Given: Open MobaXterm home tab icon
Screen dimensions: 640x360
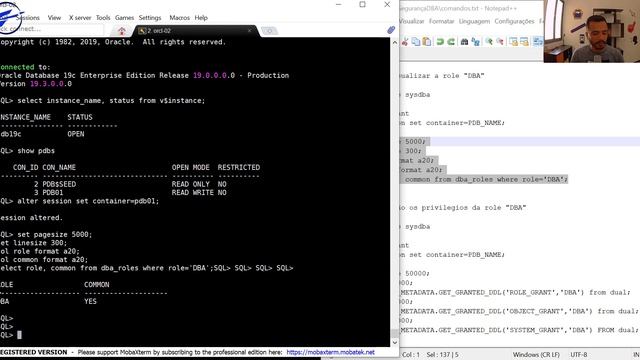Looking at the screenshot, I should point(122,31).
